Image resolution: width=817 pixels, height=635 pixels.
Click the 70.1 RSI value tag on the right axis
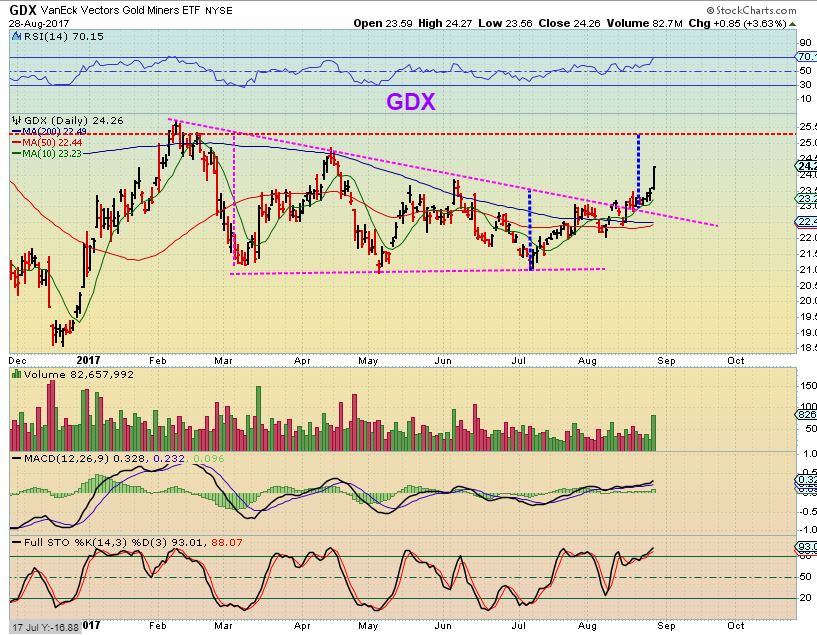click(806, 56)
